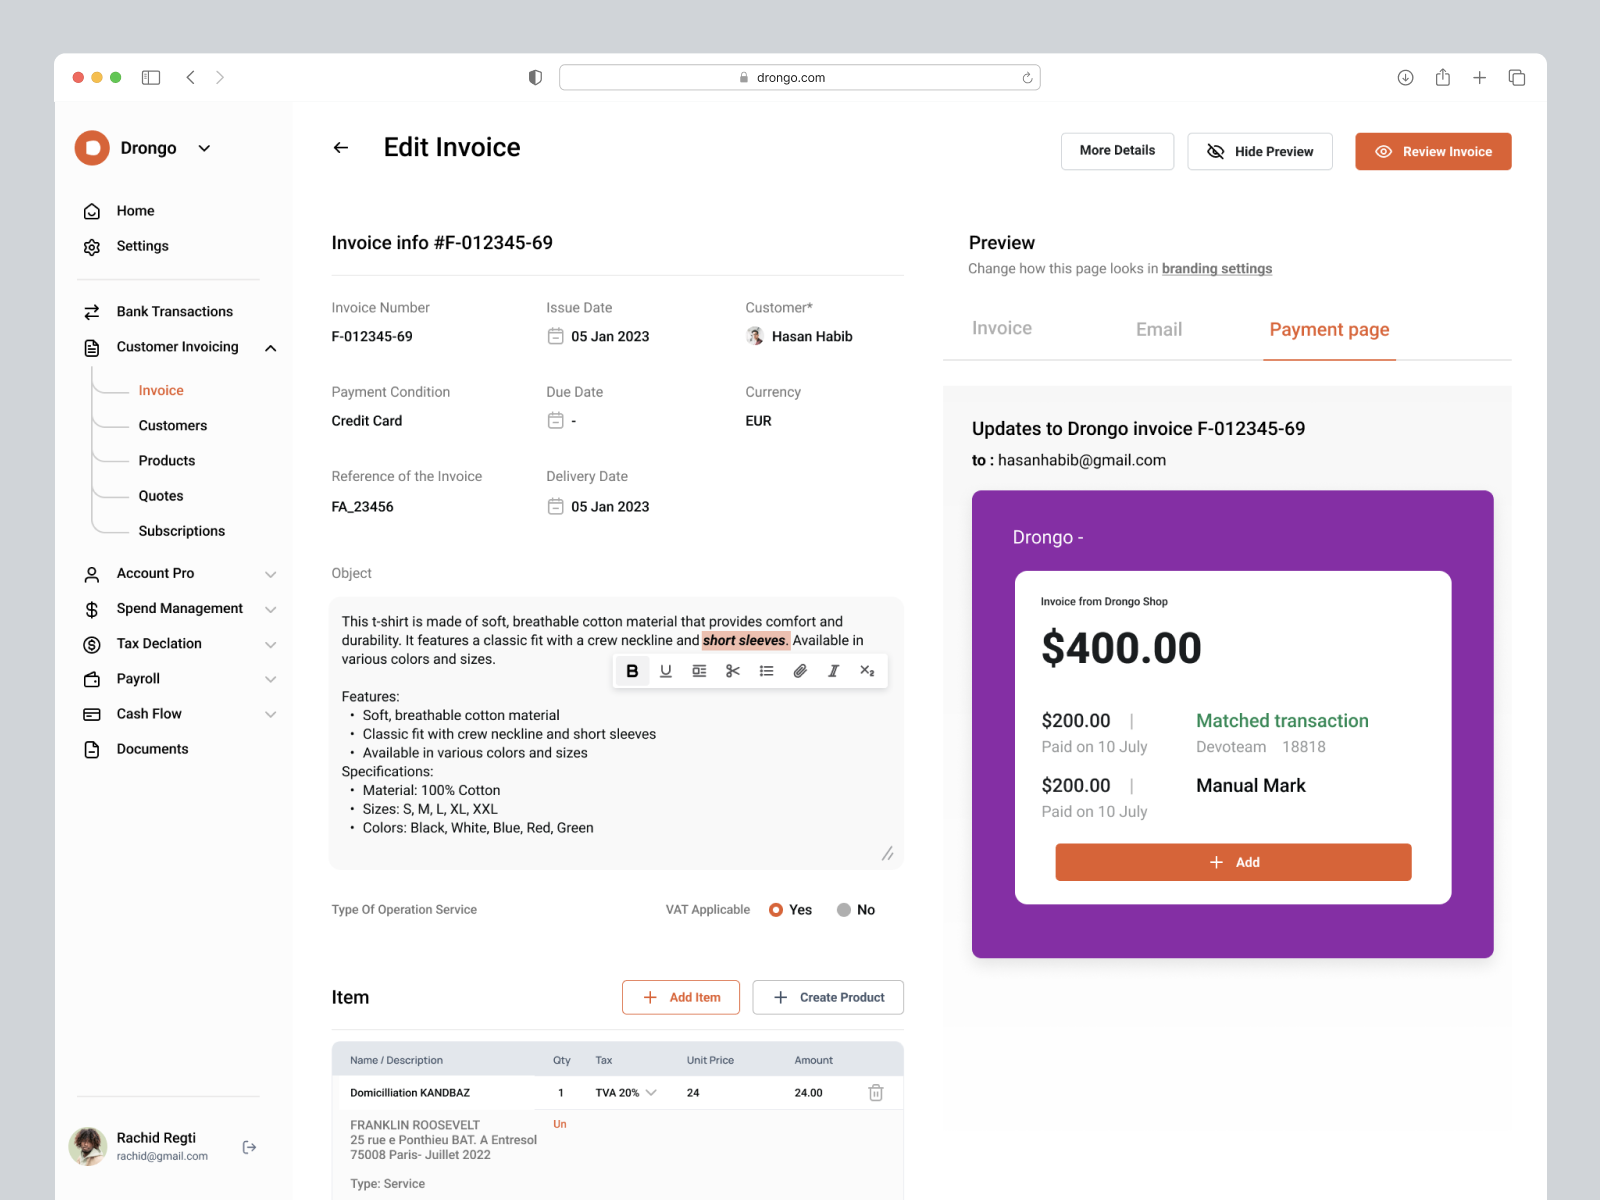Viewport: 1600px width, 1200px height.
Task: Select the Spend Management dollar icon
Action: 91,608
